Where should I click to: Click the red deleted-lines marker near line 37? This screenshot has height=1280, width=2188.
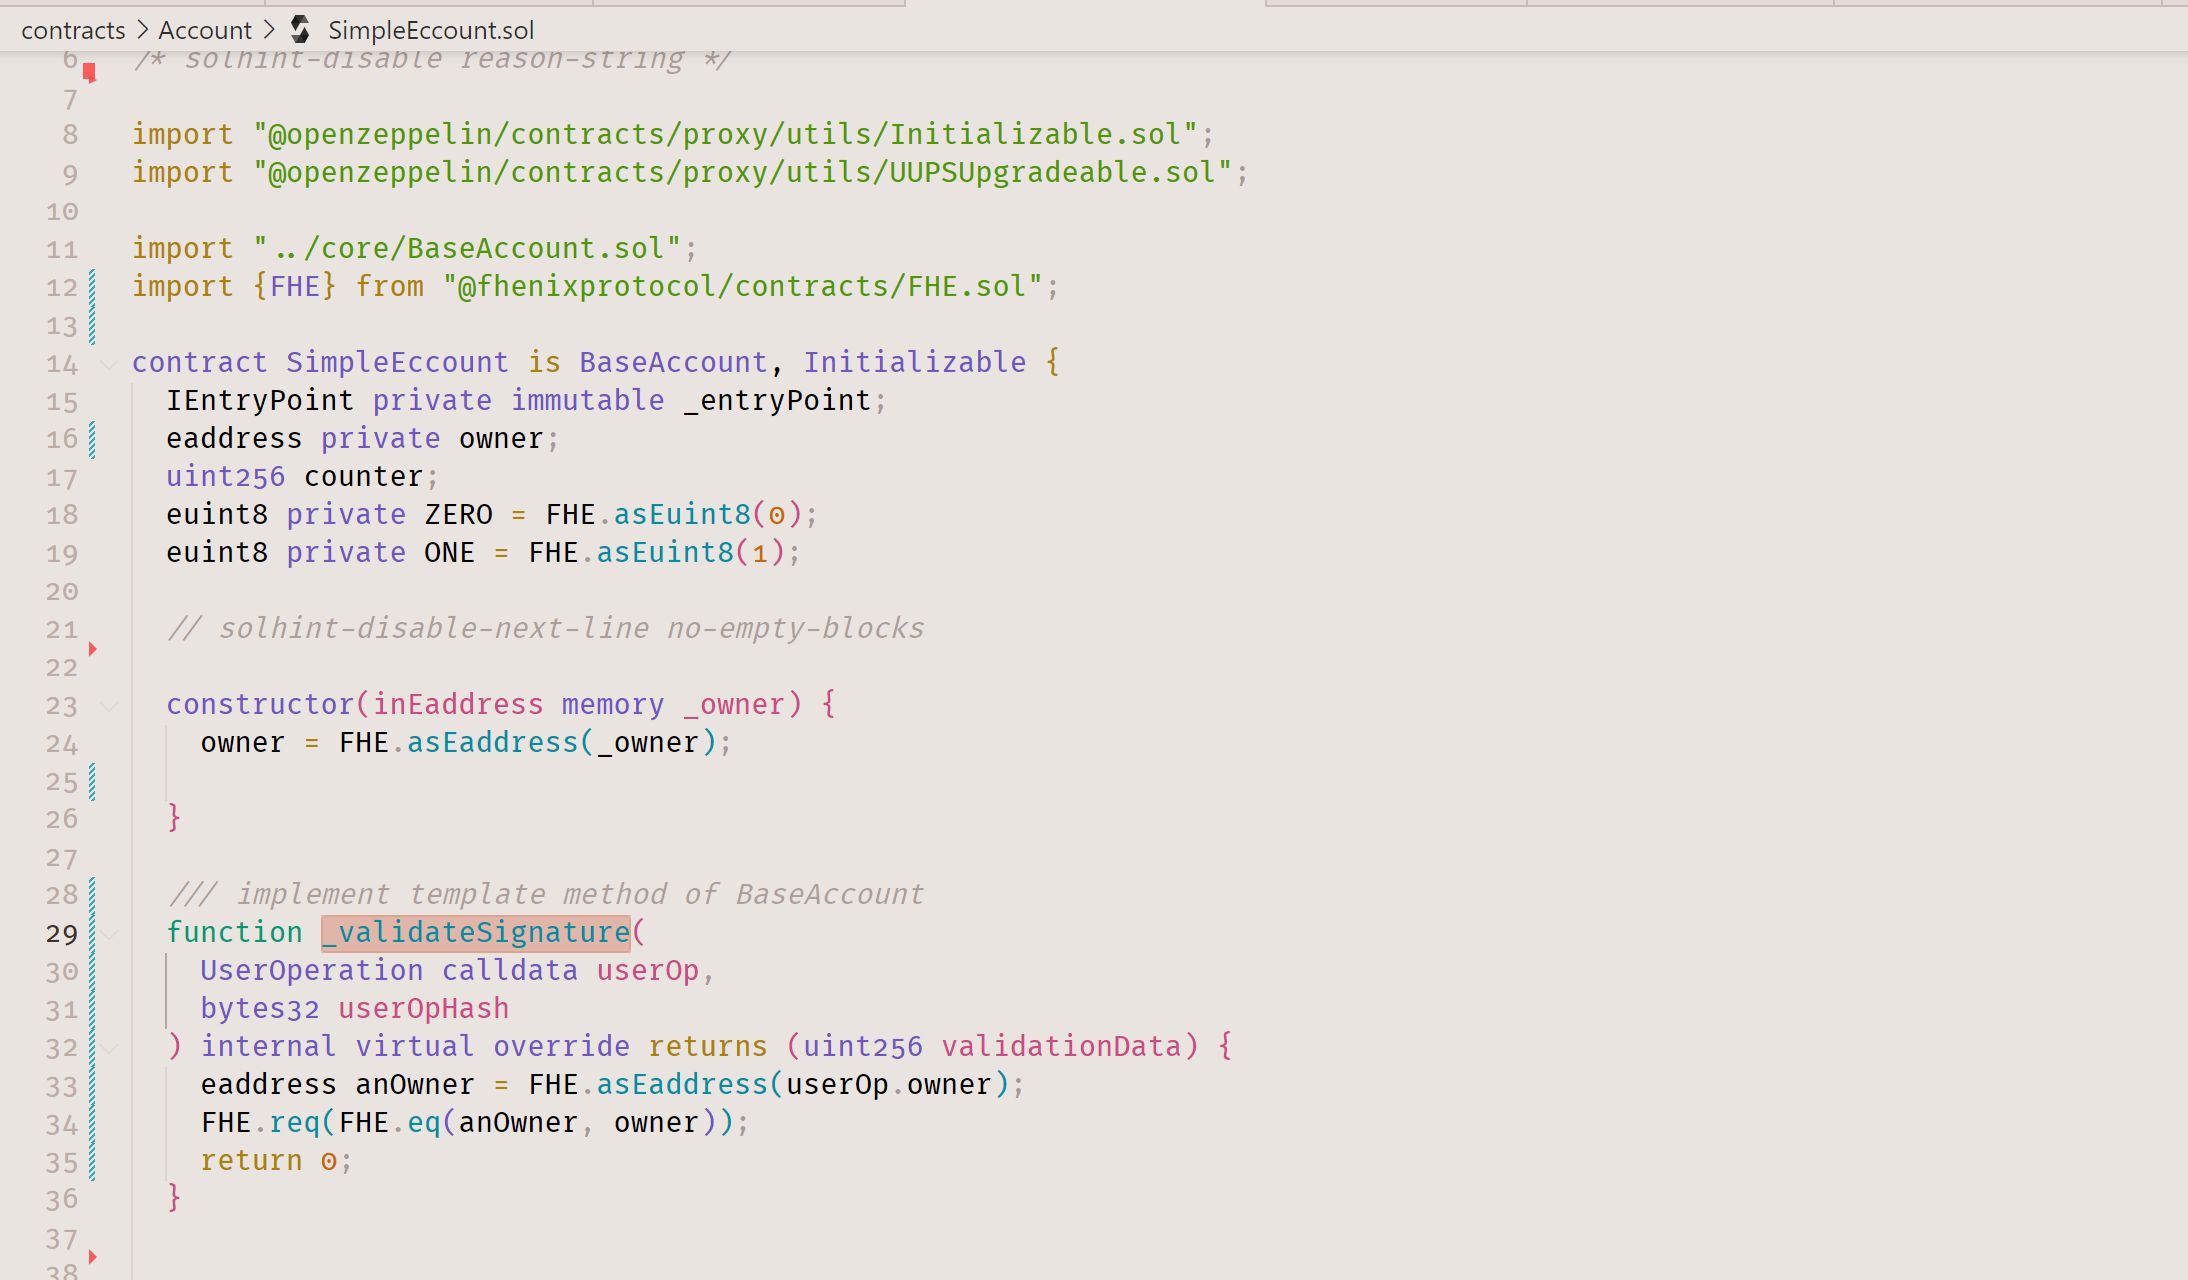[x=93, y=1256]
